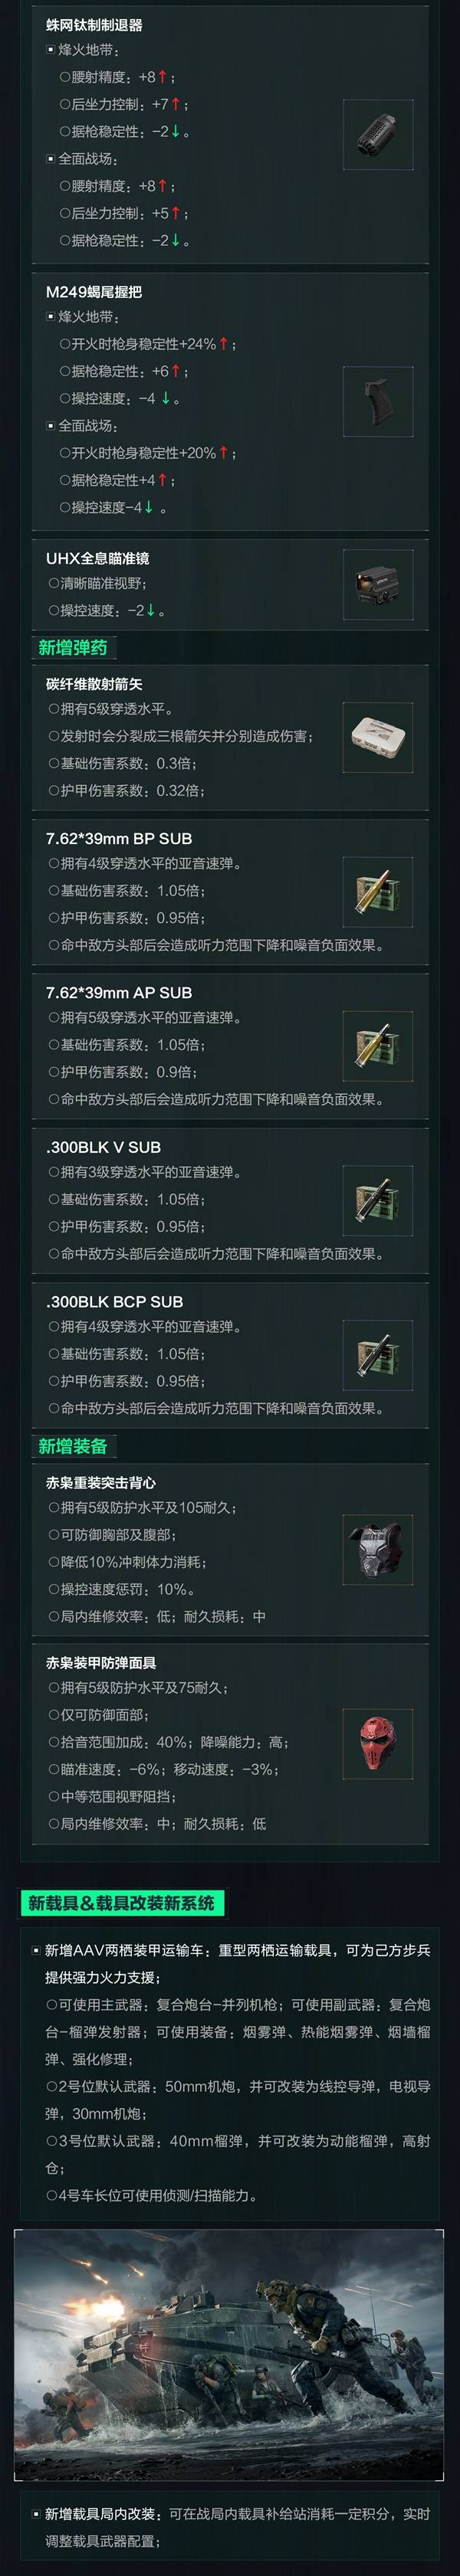
Task: Click the 新增AAV两栖装甲运输车 bullet marker
Action: point(37,1950)
